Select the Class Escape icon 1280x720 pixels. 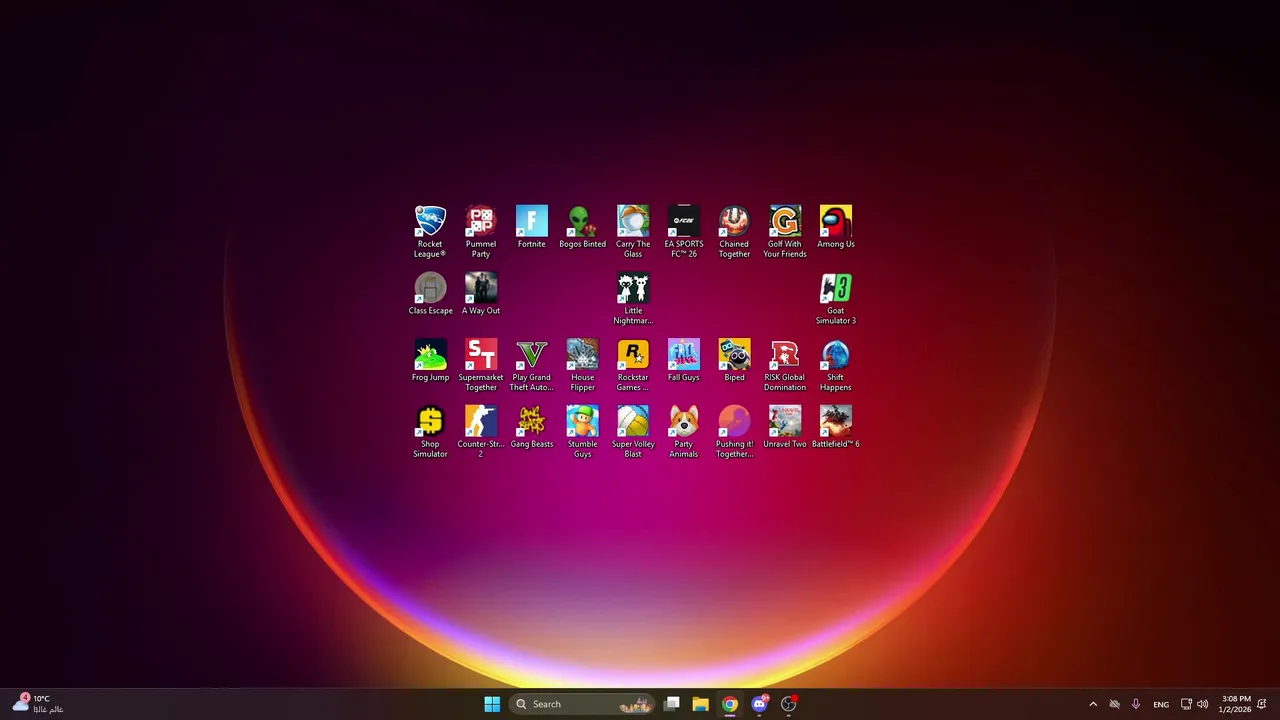click(x=430, y=294)
